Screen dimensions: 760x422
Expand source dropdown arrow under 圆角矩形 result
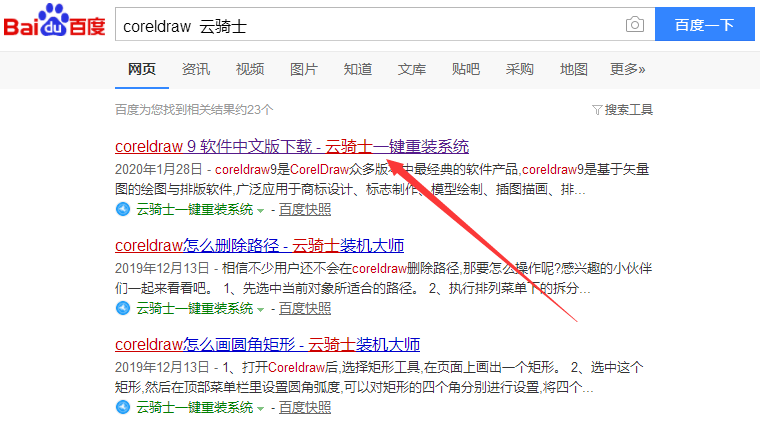[260, 408]
